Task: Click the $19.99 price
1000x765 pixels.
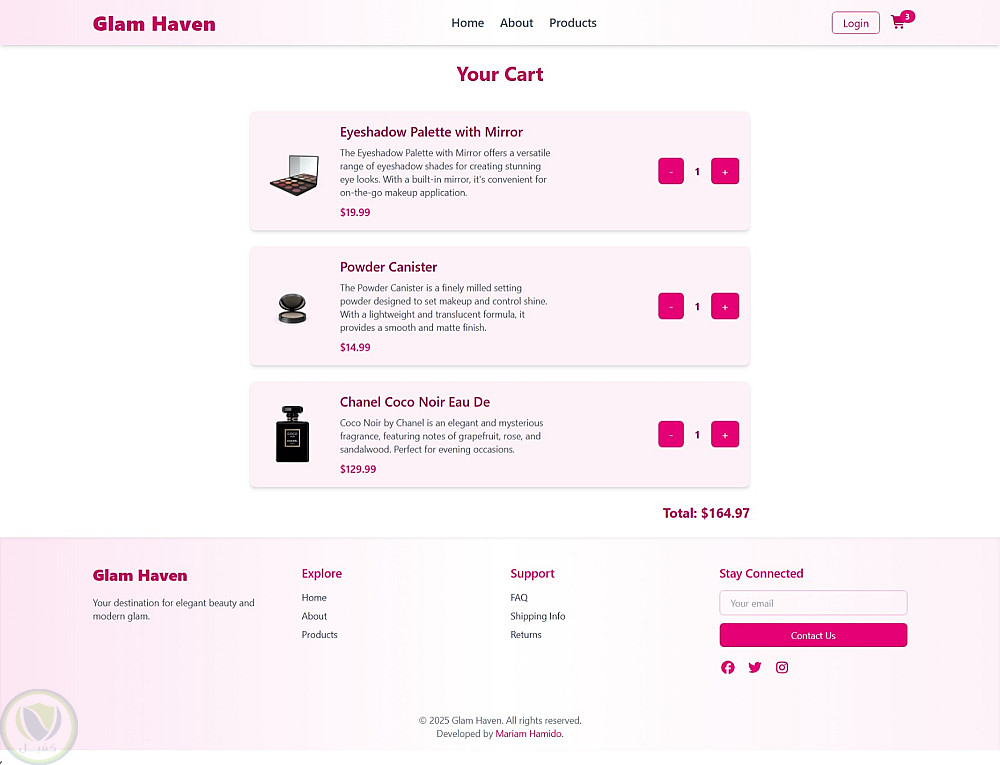Action: click(x=355, y=212)
